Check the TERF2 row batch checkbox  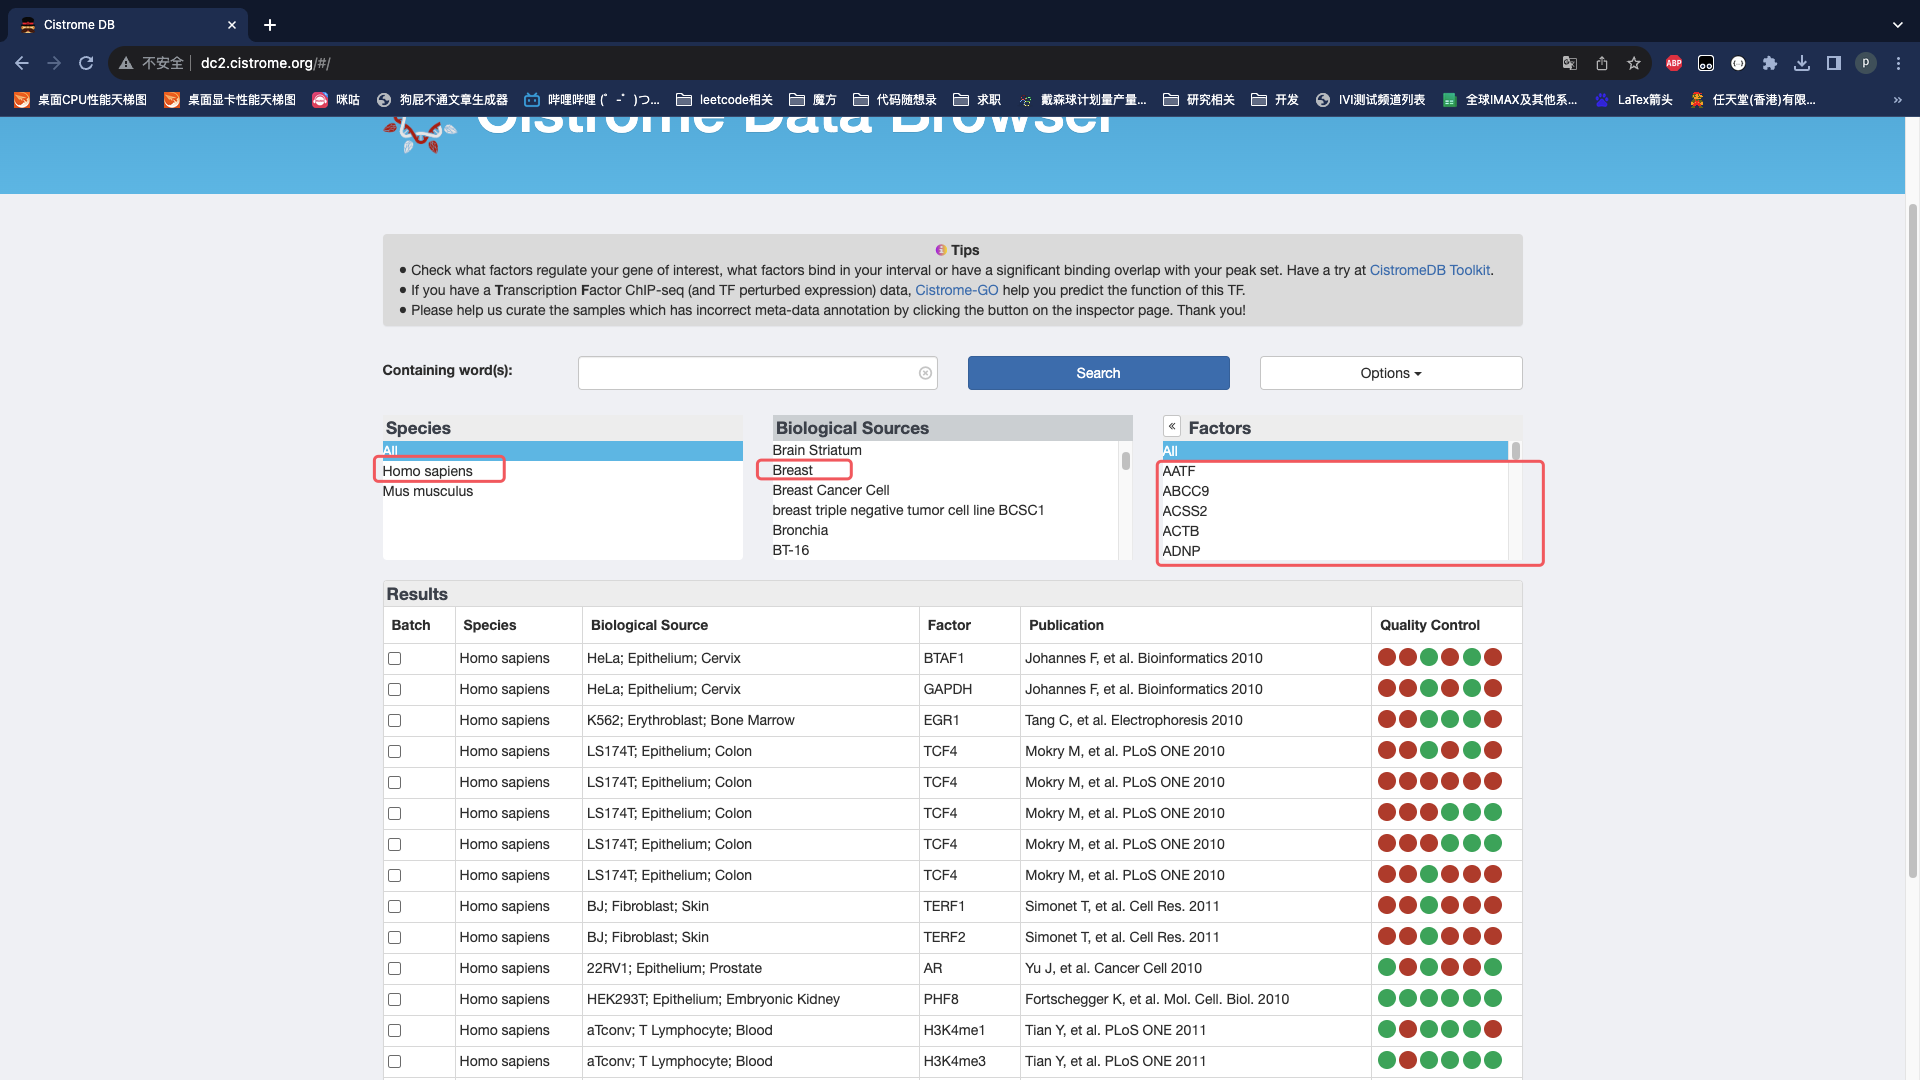pyautogui.click(x=395, y=938)
